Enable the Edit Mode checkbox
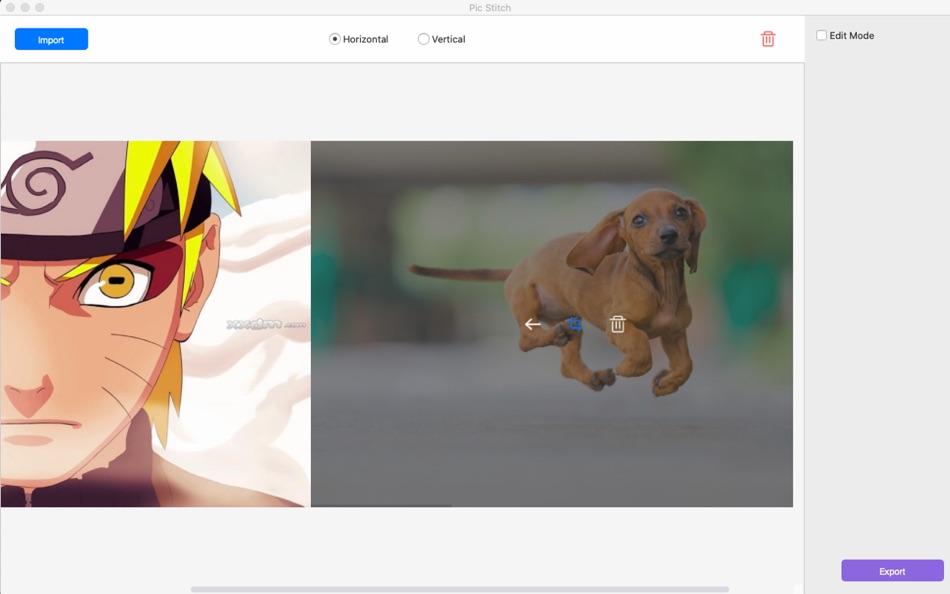 (x=822, y=35)
